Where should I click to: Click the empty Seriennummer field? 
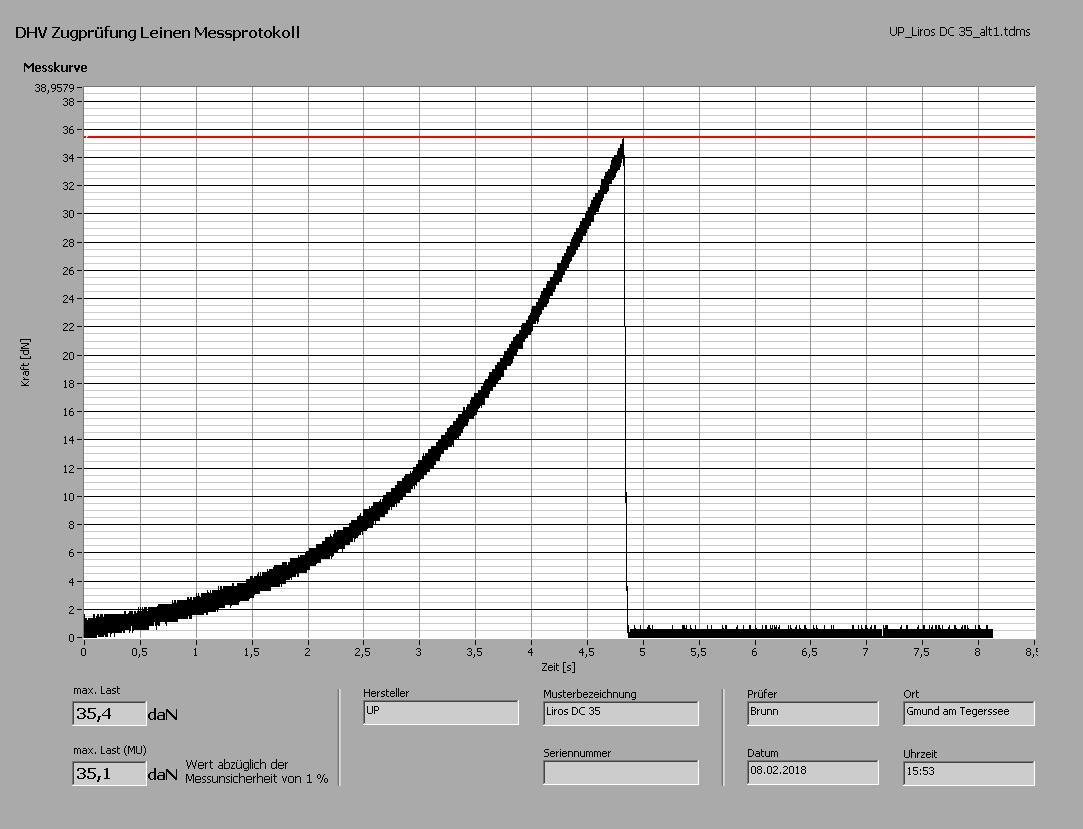pyautogui.click(x=621, y=773)
